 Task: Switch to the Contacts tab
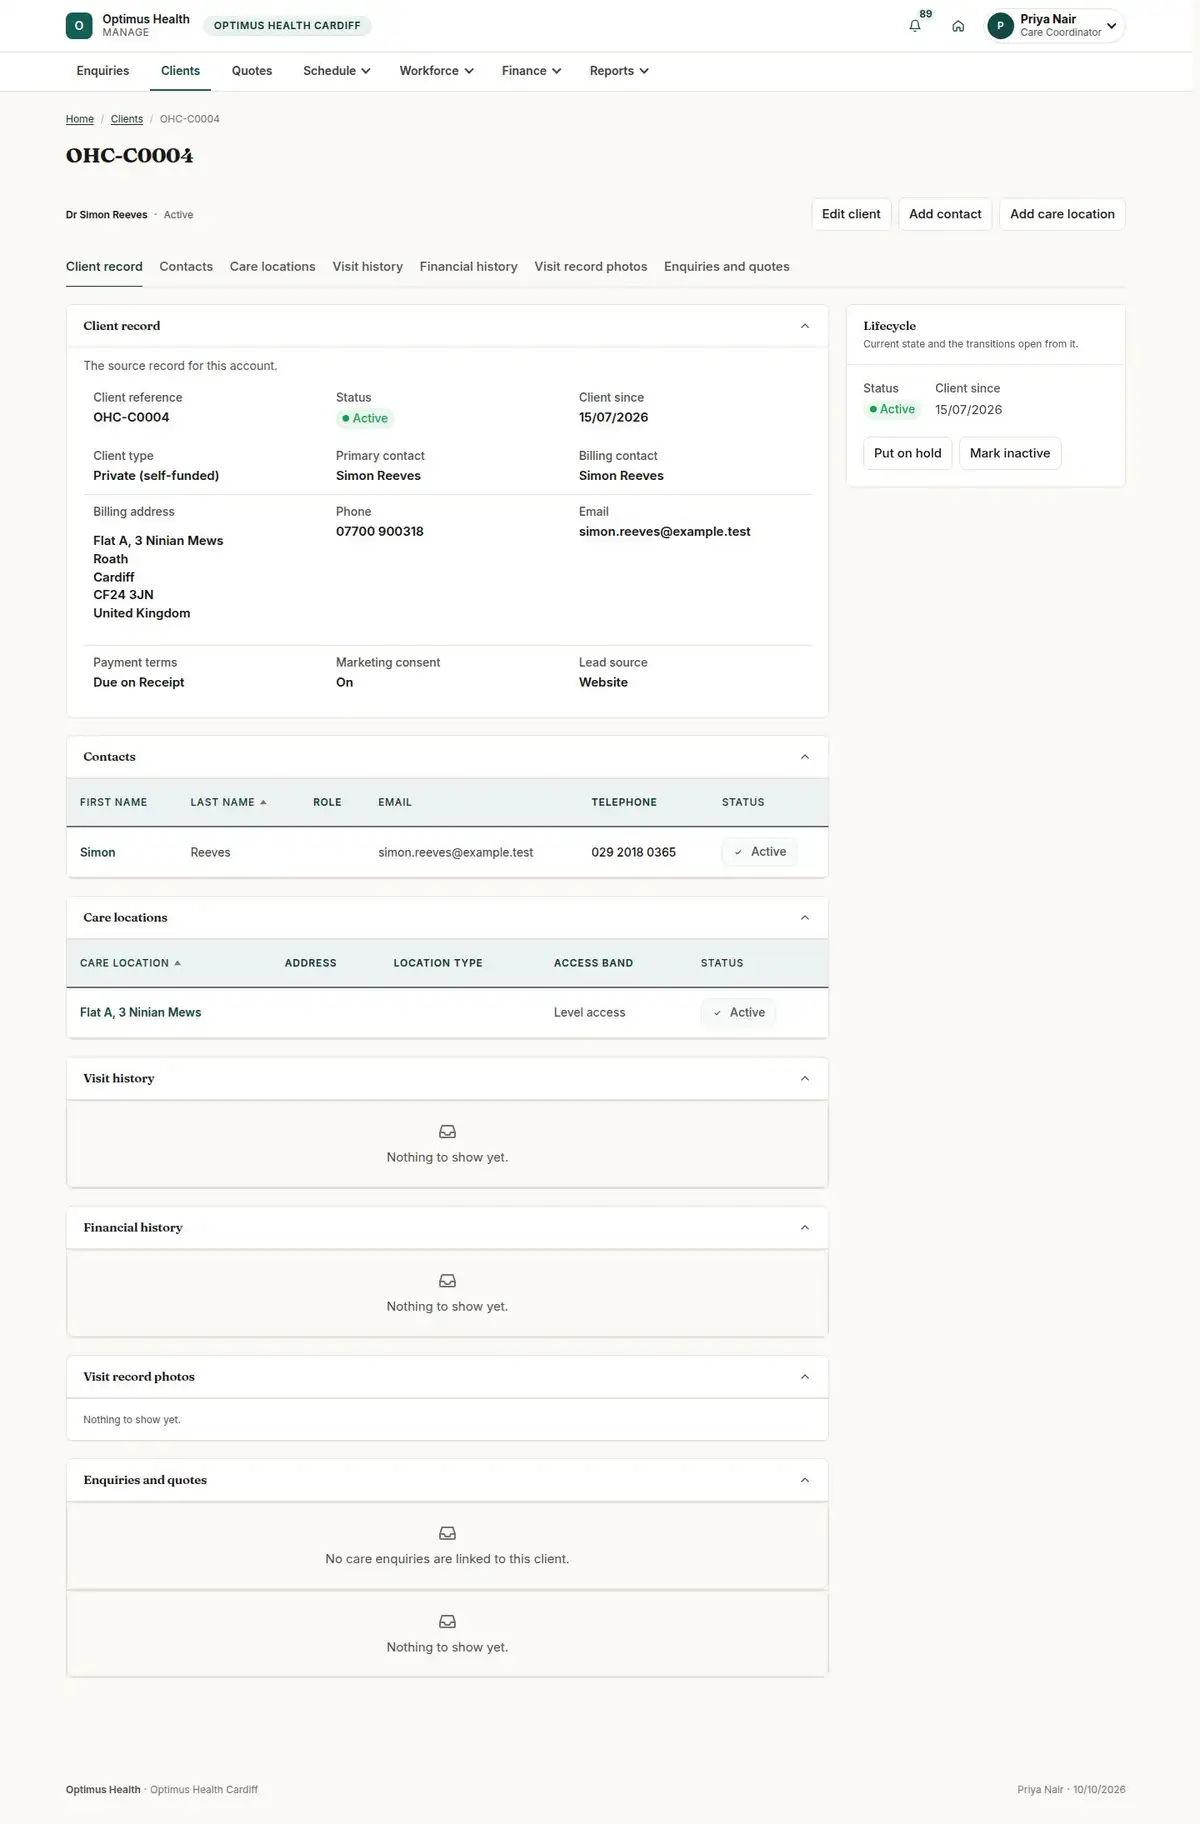tap(186, 267)
